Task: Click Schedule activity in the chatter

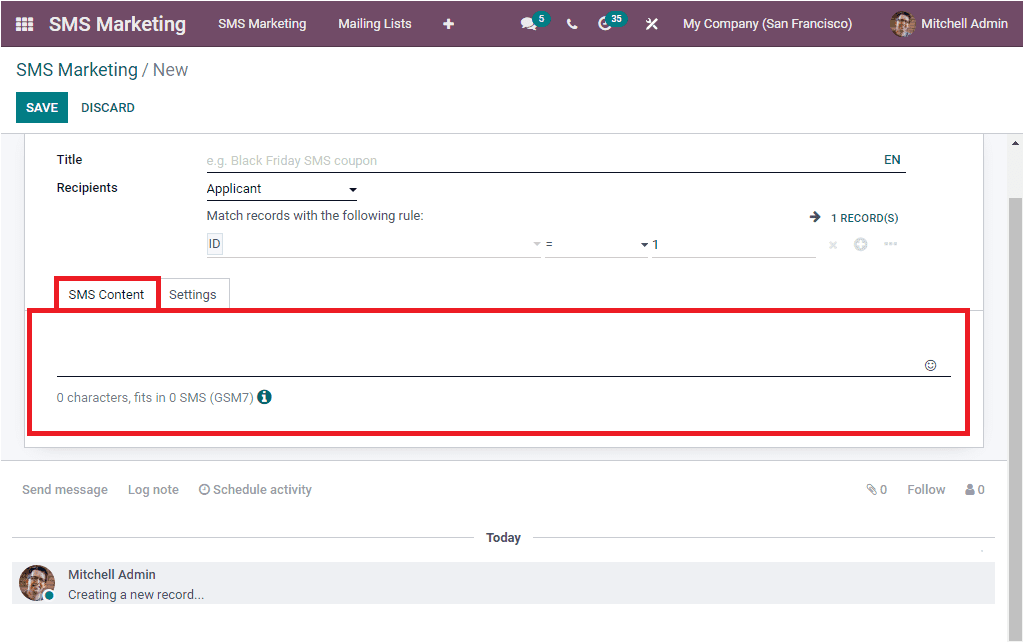Action: pyautogui.click(x=255, y=490)
